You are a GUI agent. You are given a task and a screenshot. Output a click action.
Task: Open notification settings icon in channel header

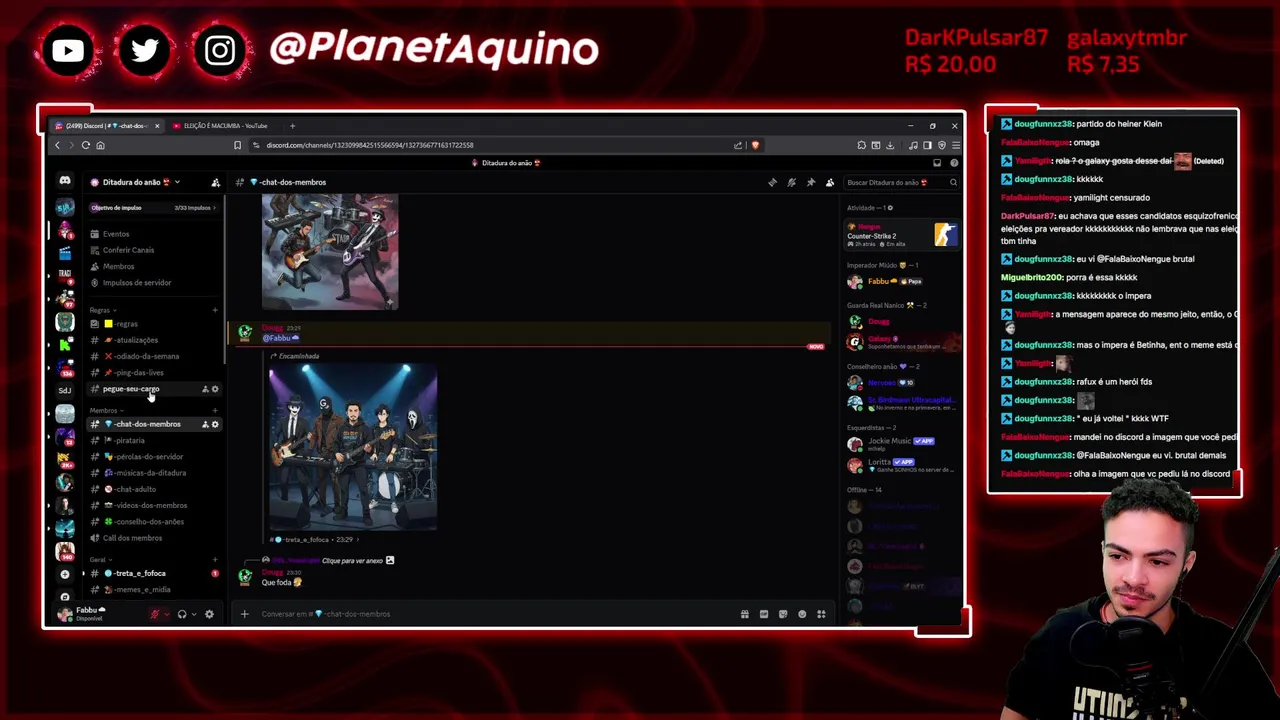pos(791,182)
